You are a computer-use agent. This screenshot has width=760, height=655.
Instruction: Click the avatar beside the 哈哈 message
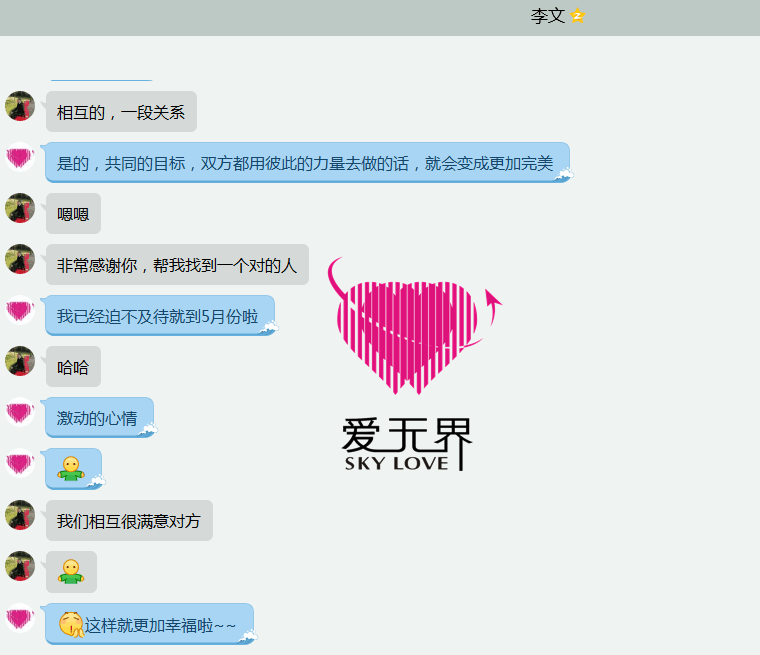[x=20, y=361]
